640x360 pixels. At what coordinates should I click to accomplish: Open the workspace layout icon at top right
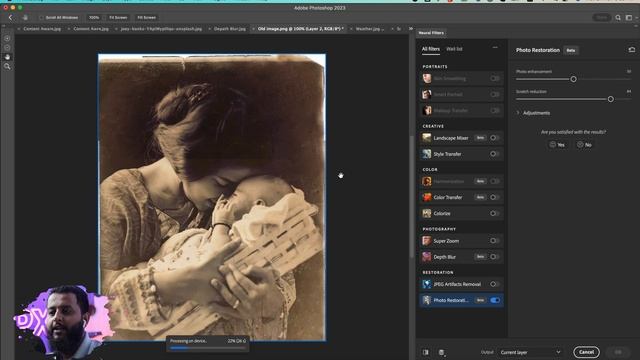click(x=629, y=18)
